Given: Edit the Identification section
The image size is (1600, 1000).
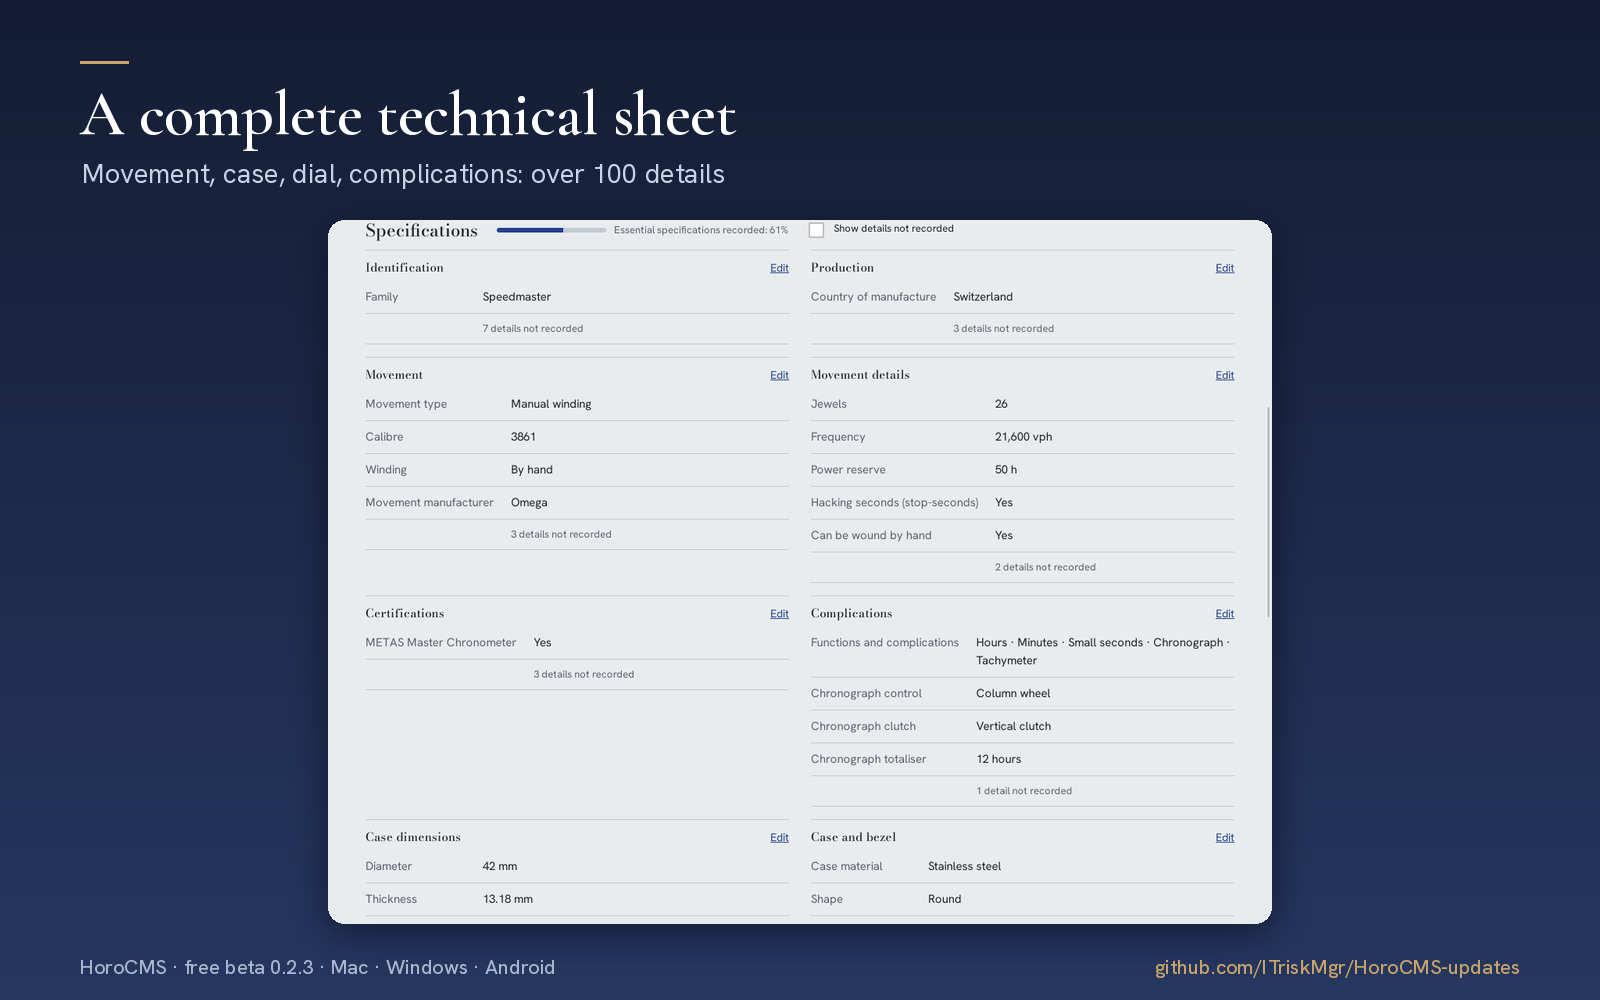Looking at the screenshot, I should click(779, 268).
